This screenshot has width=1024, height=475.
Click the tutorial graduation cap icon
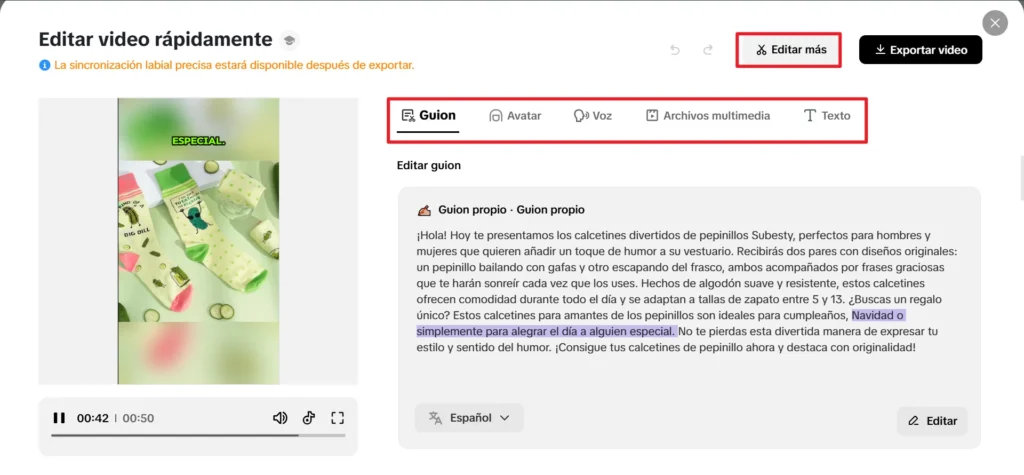pos(289,40)
